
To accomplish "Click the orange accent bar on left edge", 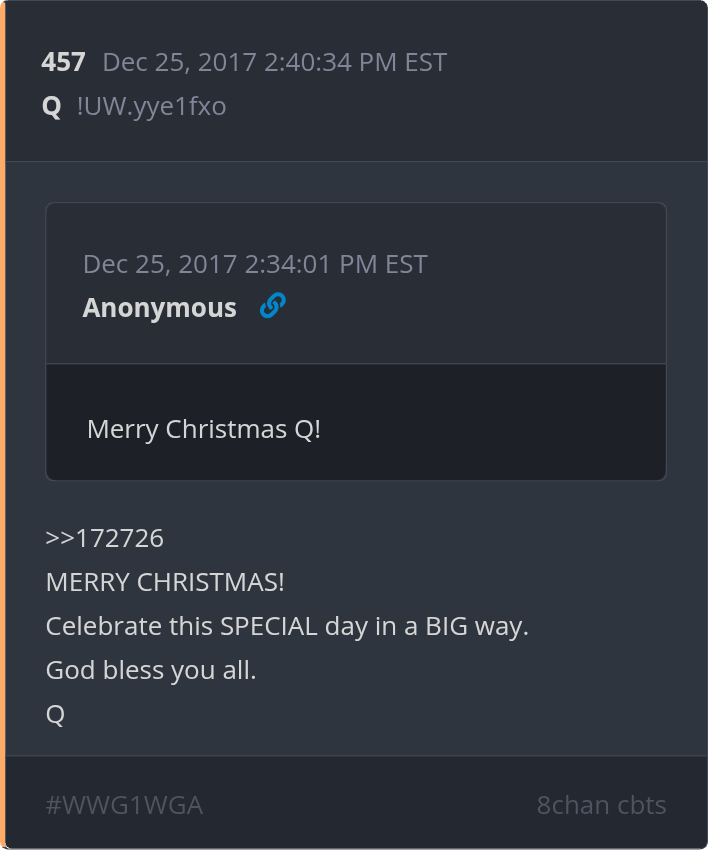I will [x=3, y=425].
